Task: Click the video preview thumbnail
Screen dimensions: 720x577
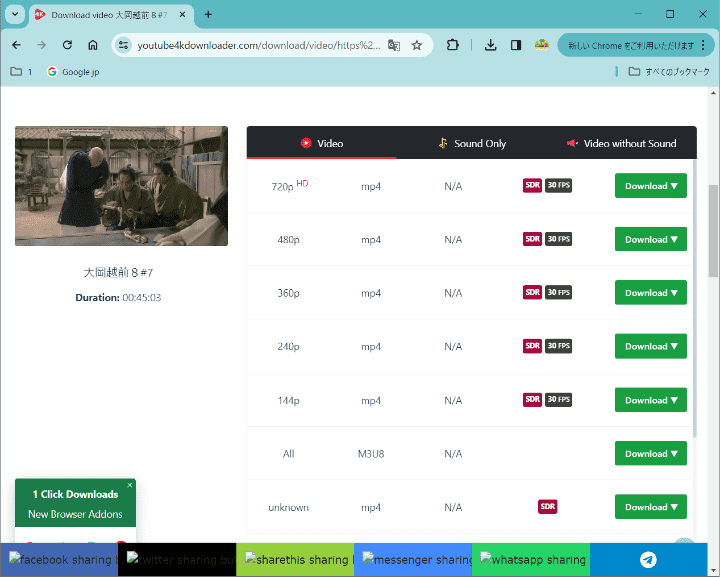Action: click(121, 186)
